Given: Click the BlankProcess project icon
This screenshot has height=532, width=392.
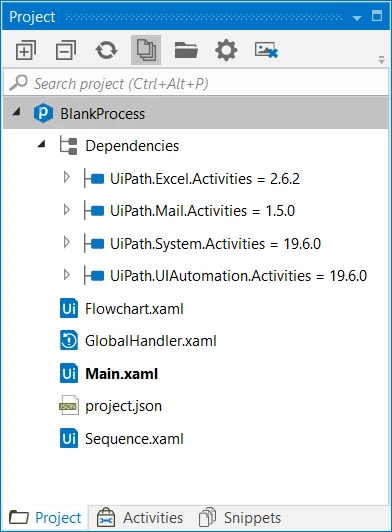Looking at the screenshot, I should point(43,113).
